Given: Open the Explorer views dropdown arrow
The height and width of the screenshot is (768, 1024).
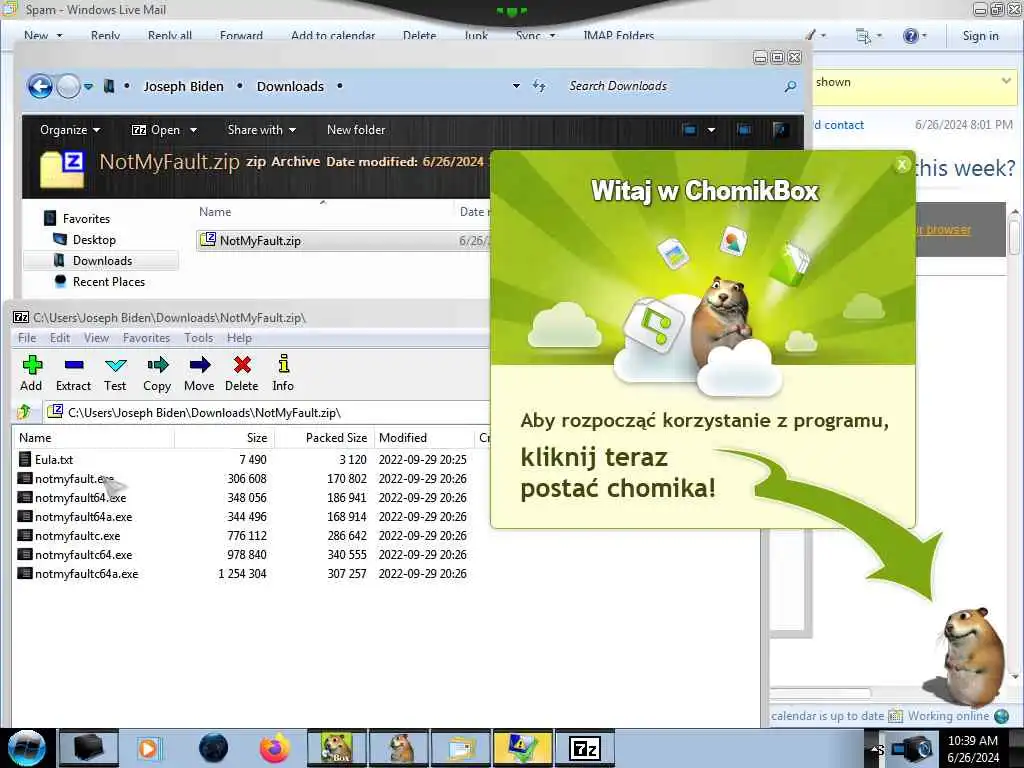Looking at the screenshot, I should click(711, 130).
